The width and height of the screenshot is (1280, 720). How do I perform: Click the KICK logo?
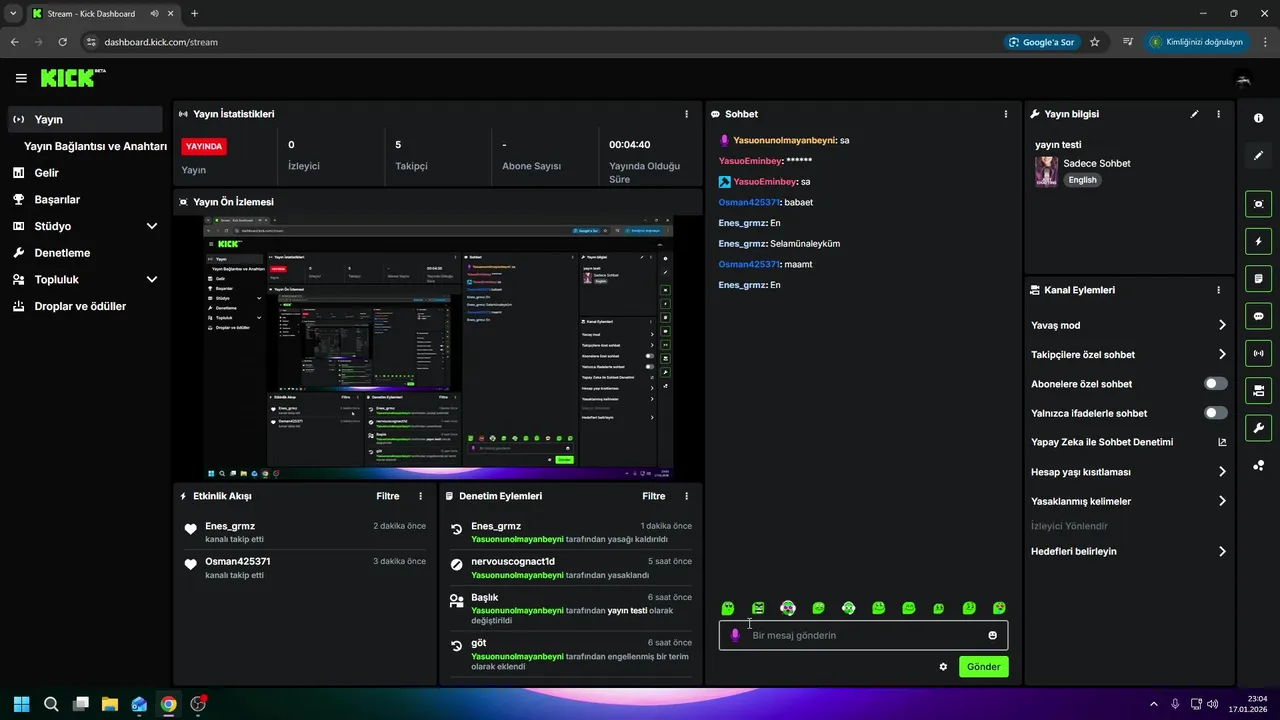[x=72, y=78]
